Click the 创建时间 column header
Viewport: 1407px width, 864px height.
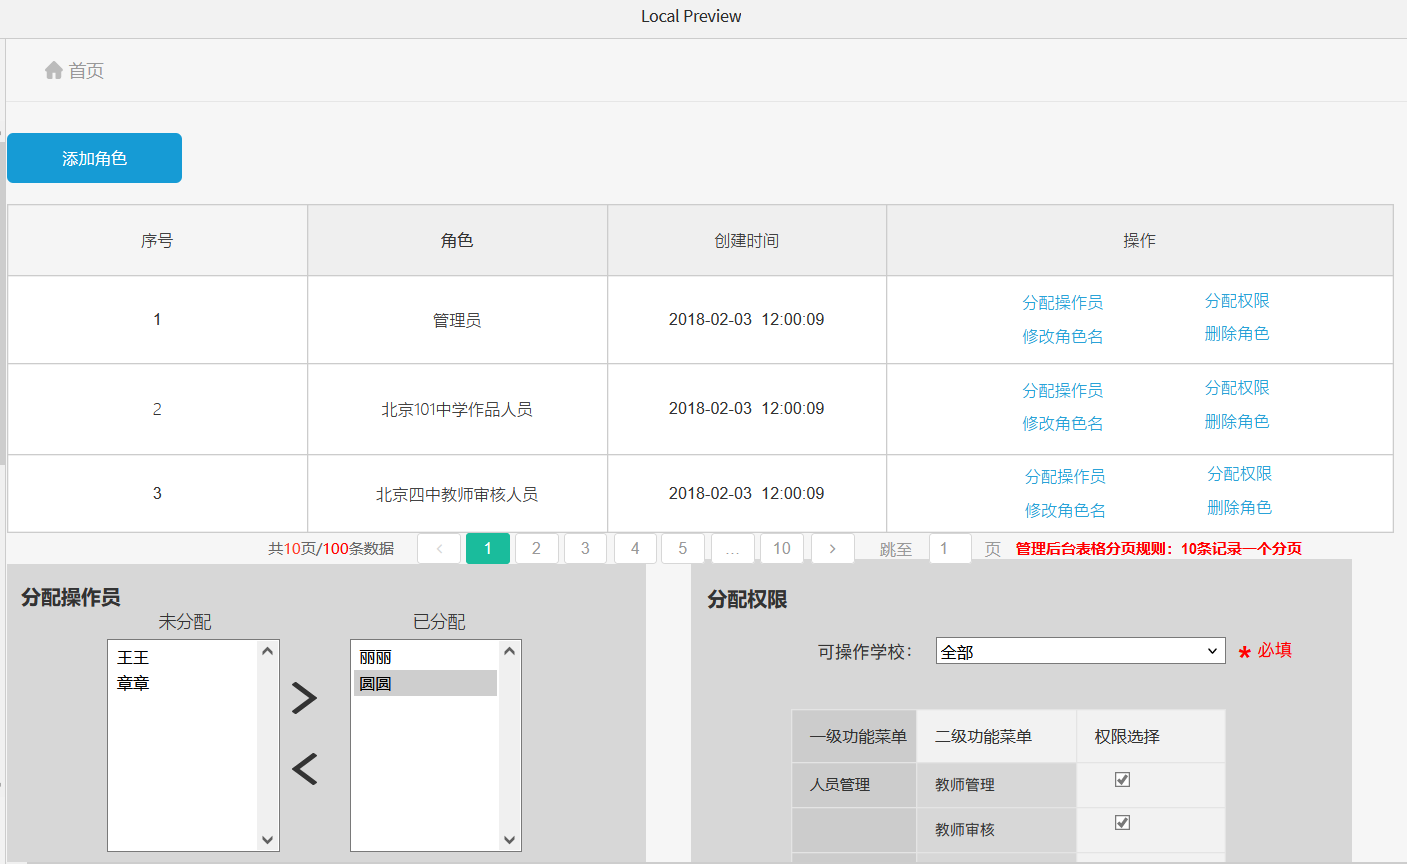coord(746,240)
